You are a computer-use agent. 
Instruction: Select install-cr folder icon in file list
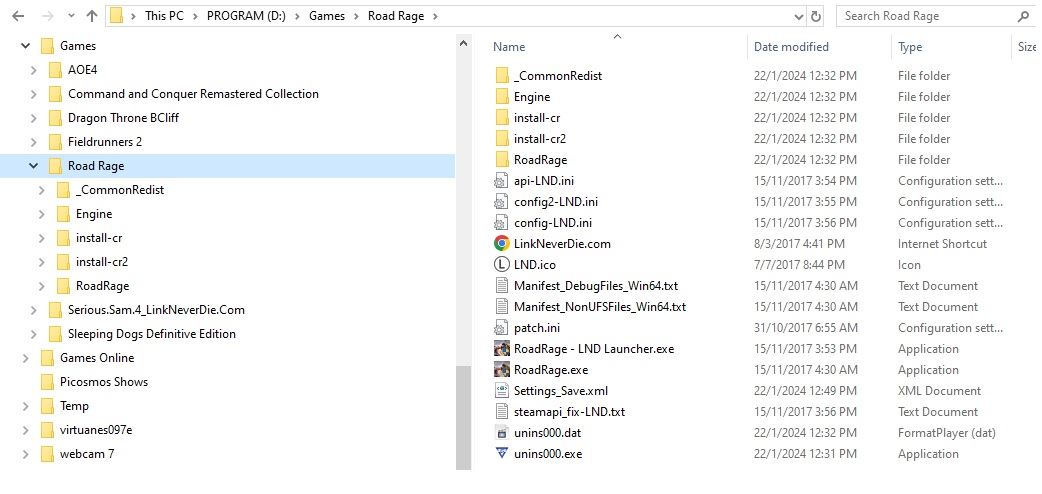point(502,118)
